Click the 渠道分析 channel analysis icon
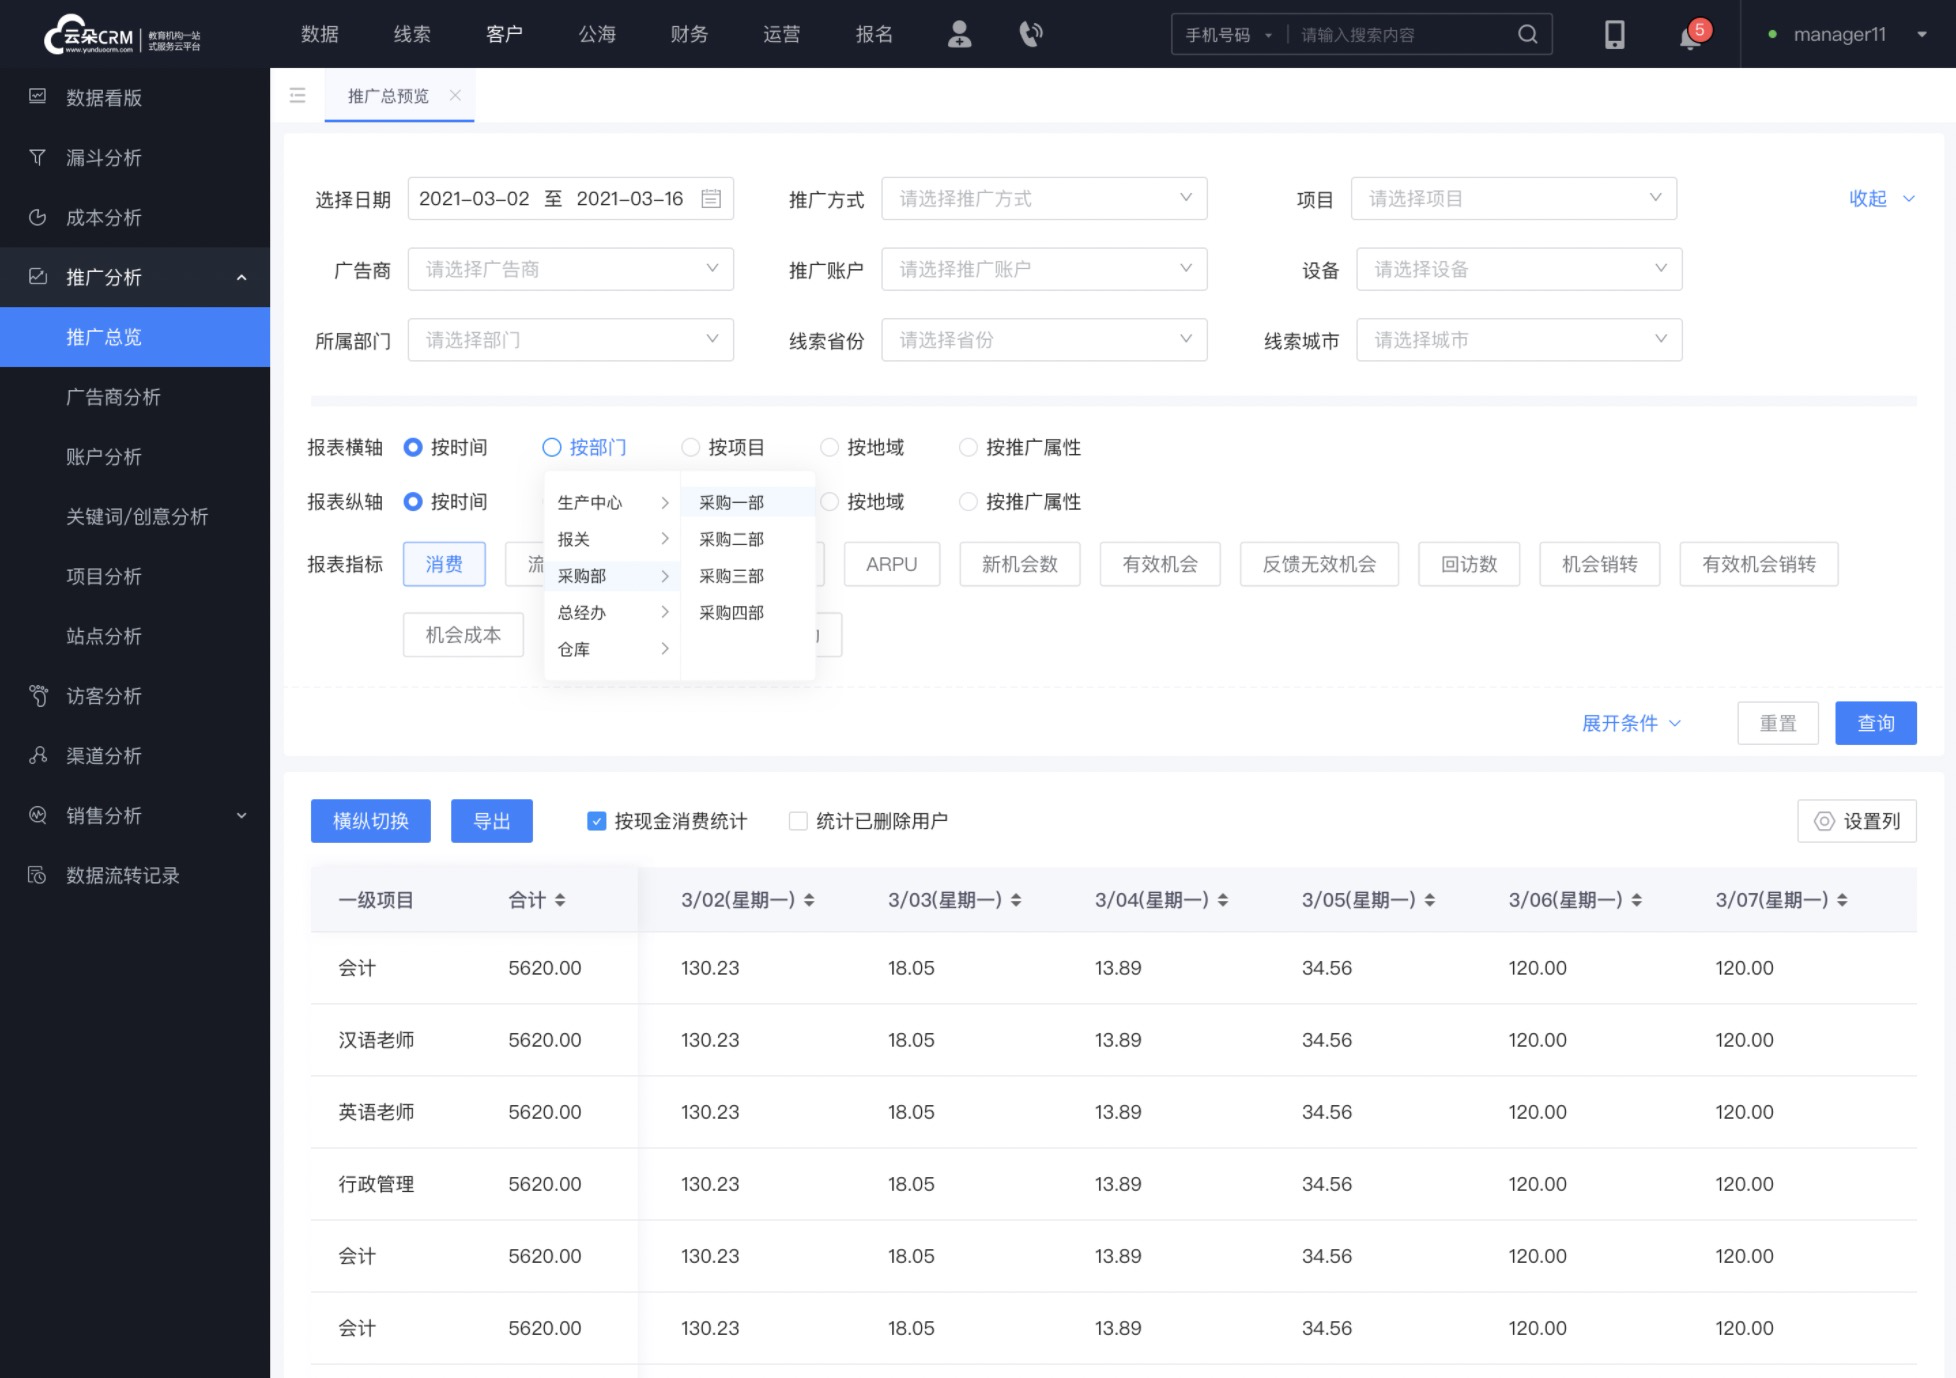The width and height of the screenshot is (1956, 1378). (40, 755)
